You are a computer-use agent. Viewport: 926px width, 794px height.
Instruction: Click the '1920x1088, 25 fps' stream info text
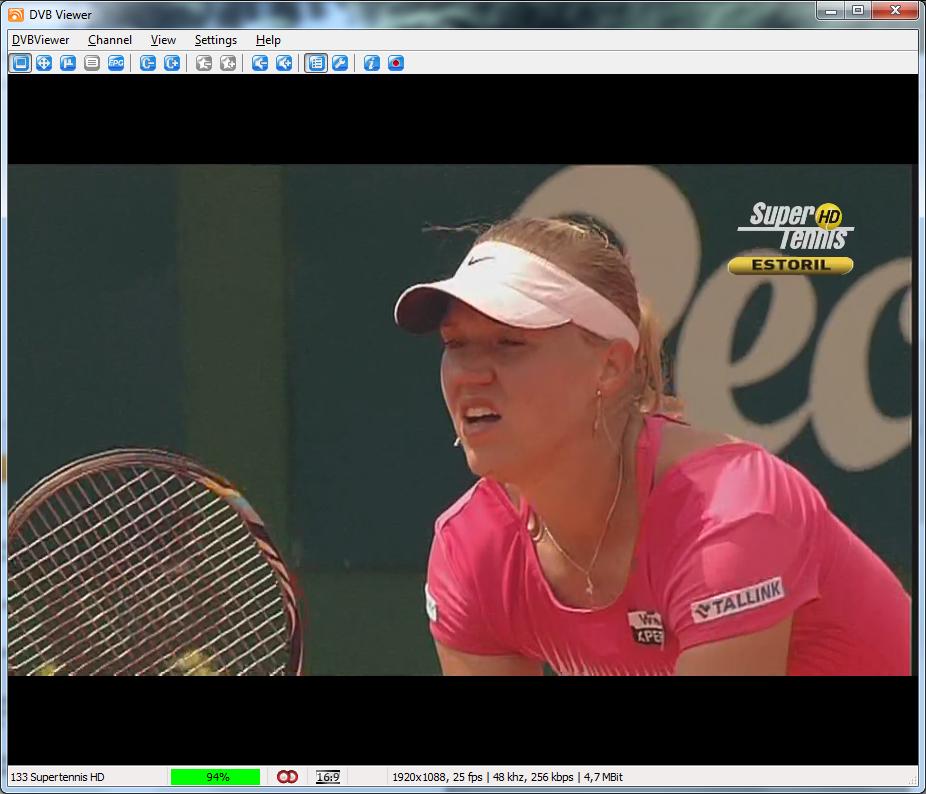(x=437, y=777)
